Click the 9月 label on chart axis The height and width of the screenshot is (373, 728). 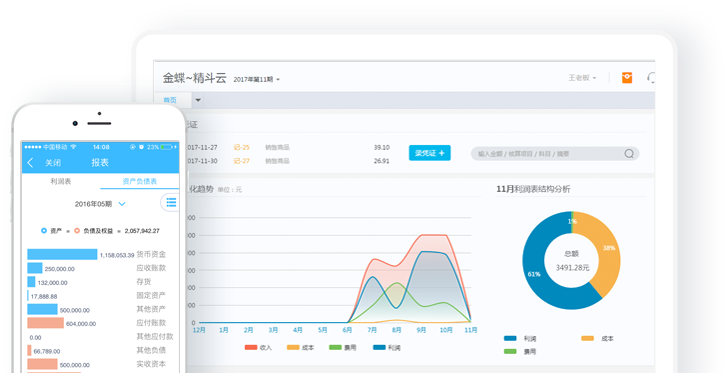click(421, 330)
